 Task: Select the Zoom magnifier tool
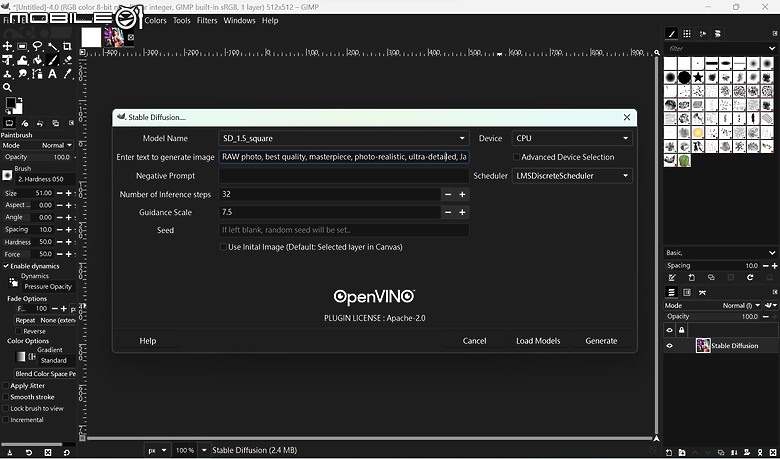point(7,88)
